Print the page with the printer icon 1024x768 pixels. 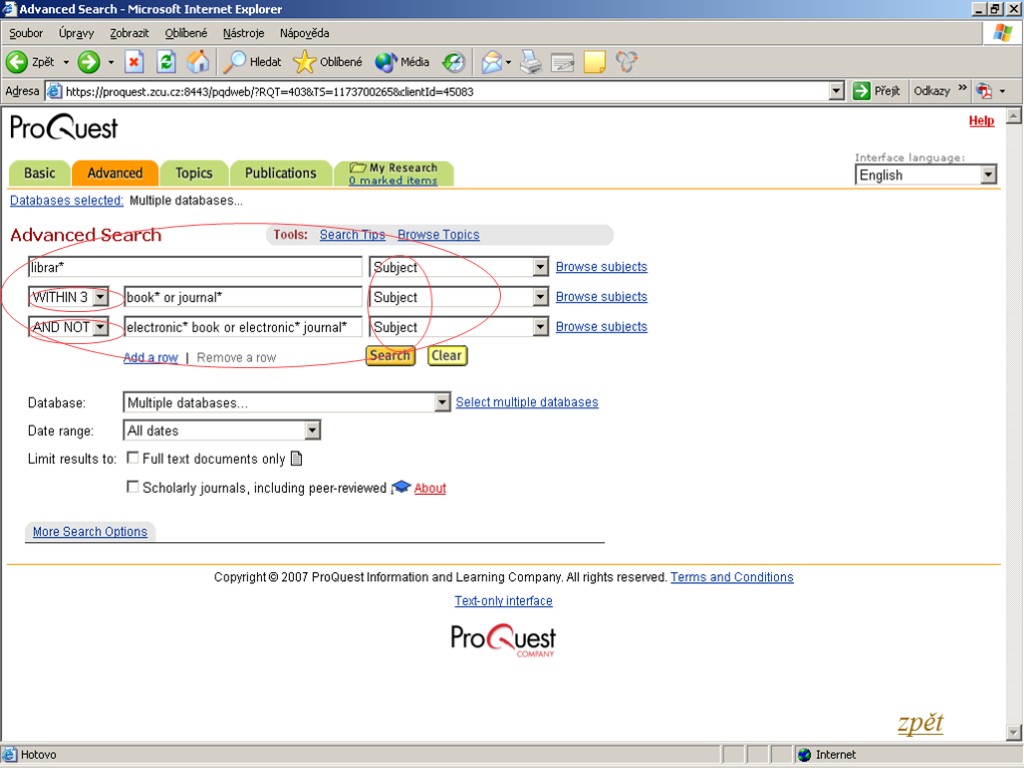(531, 62)
